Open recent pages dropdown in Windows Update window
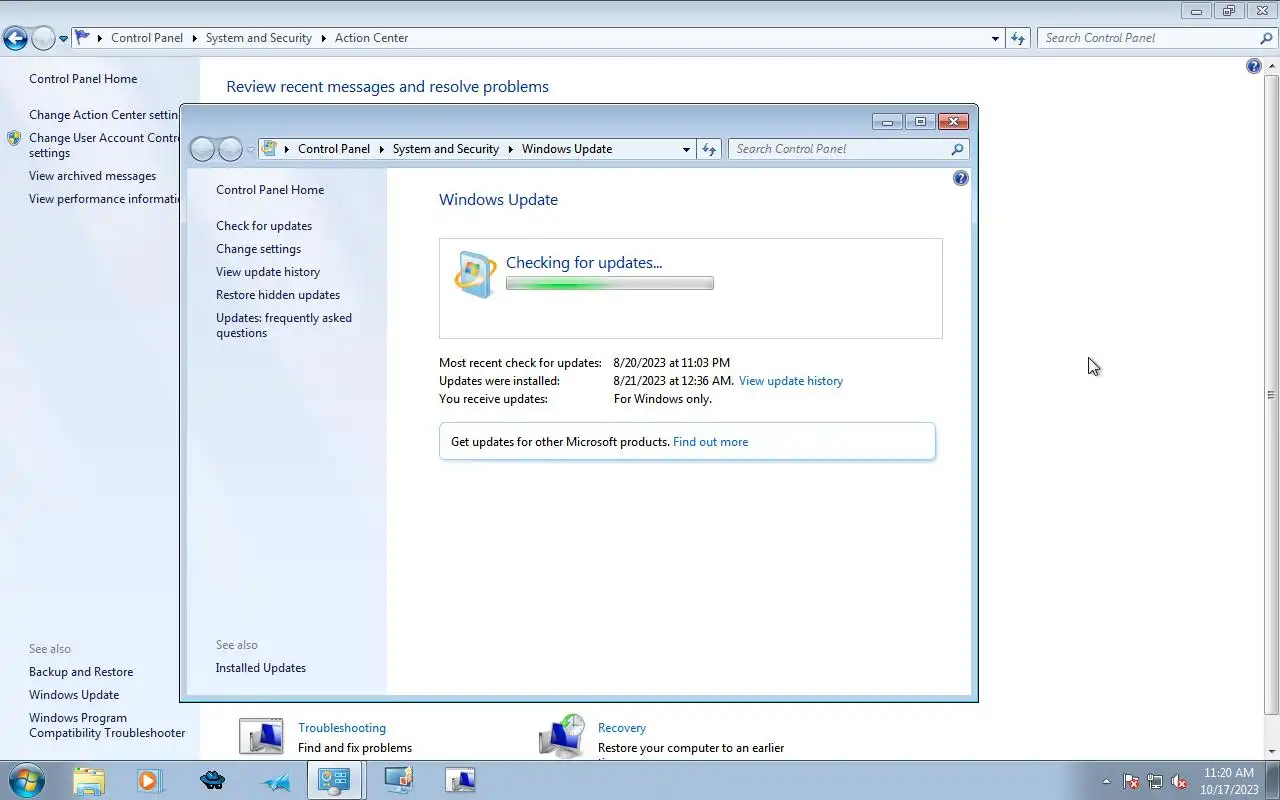The height and width of the screenshot is (800, 1280). click(x=251, y=149)
